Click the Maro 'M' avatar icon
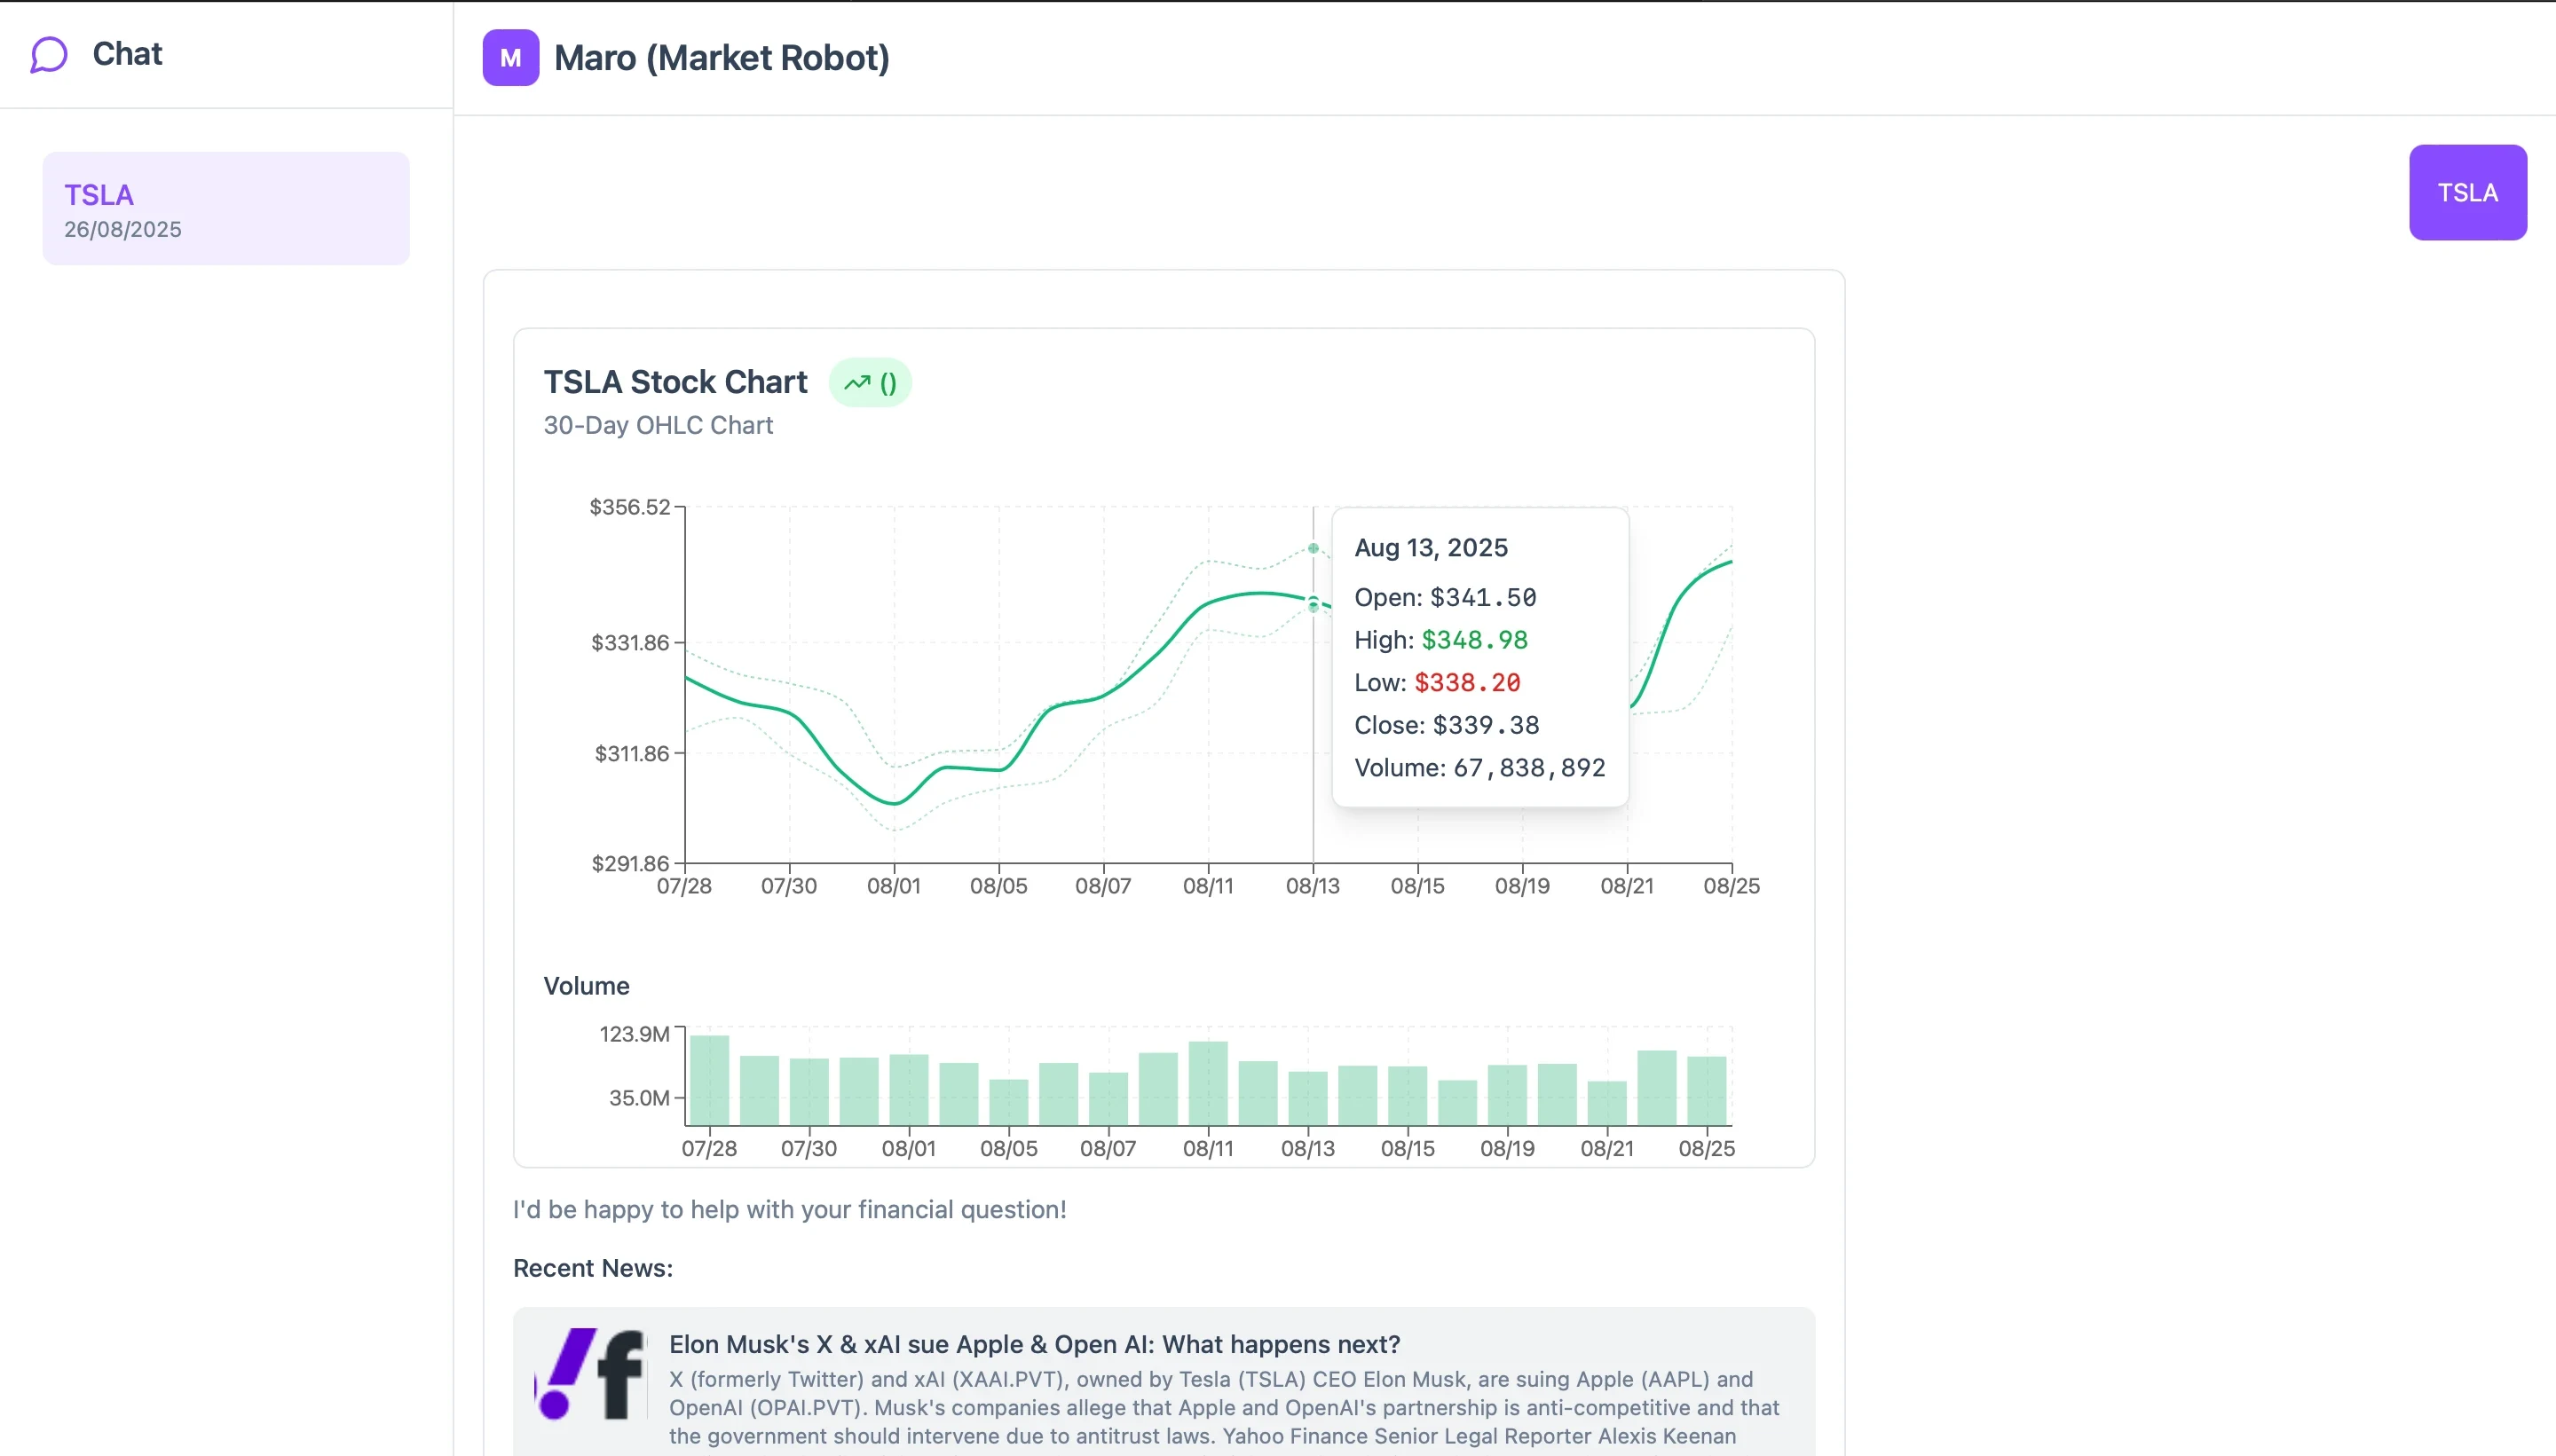Screen dimensions: 2556x1456 (x=510, y=58)
